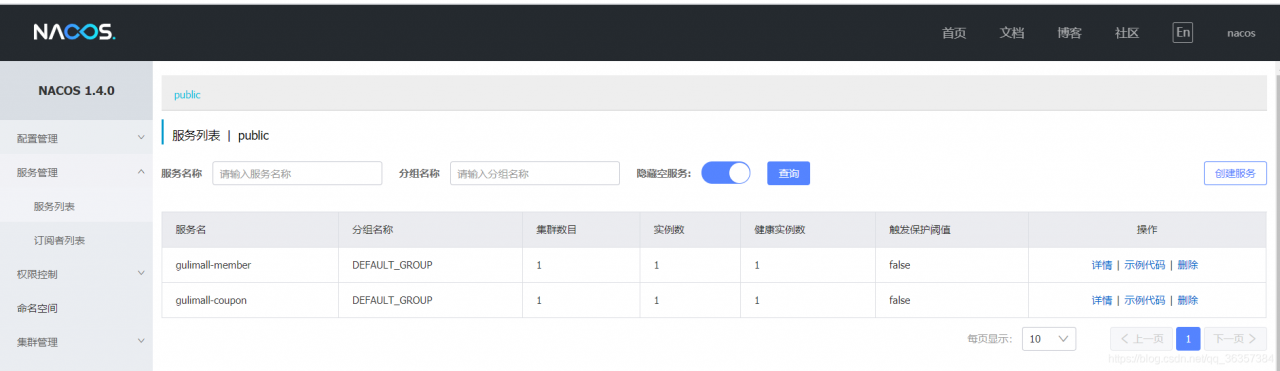
Task: Select page 1 in pagination
Action: click(x=1188, y=339)
